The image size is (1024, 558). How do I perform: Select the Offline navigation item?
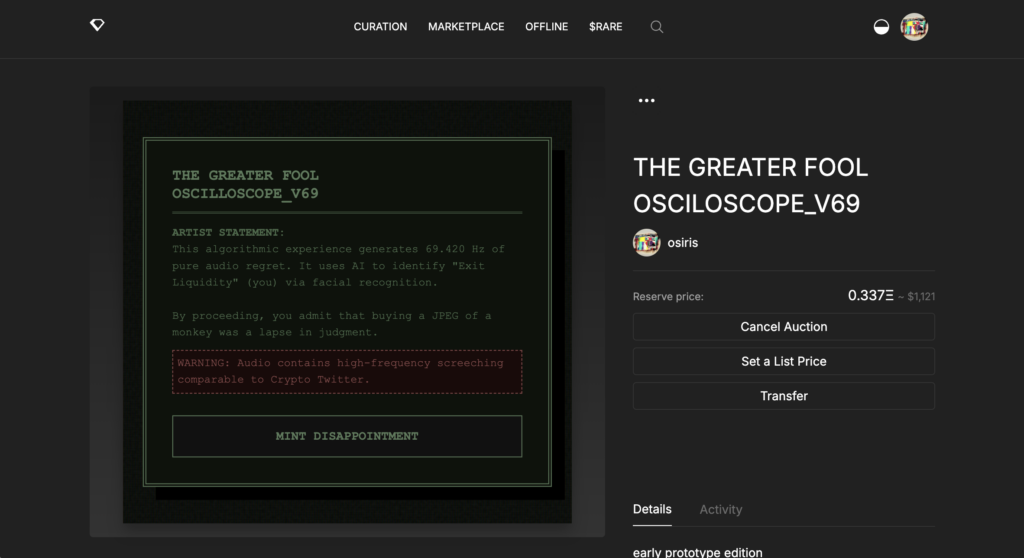point(546,27)
